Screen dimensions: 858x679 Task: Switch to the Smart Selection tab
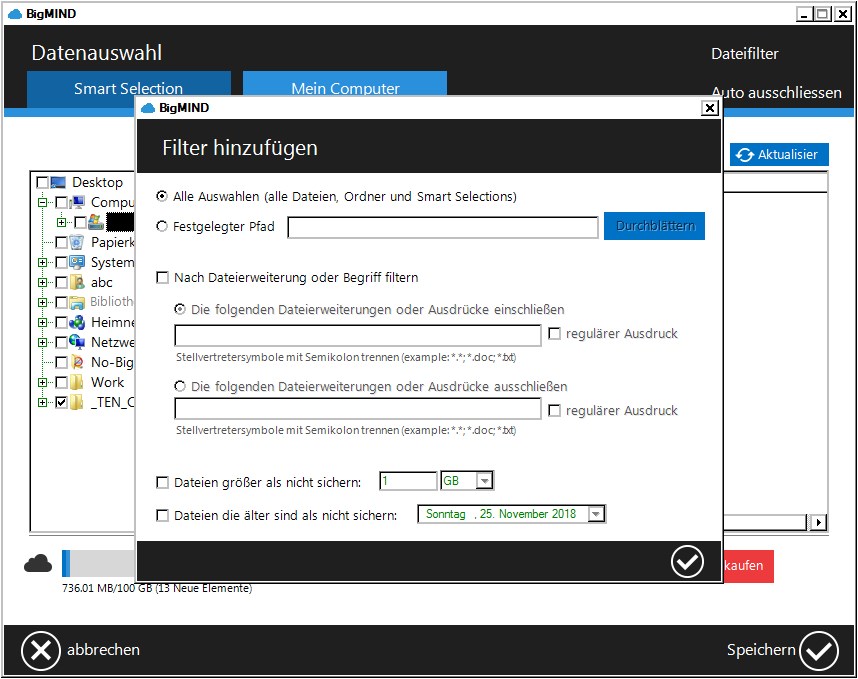tap(129, 89)
